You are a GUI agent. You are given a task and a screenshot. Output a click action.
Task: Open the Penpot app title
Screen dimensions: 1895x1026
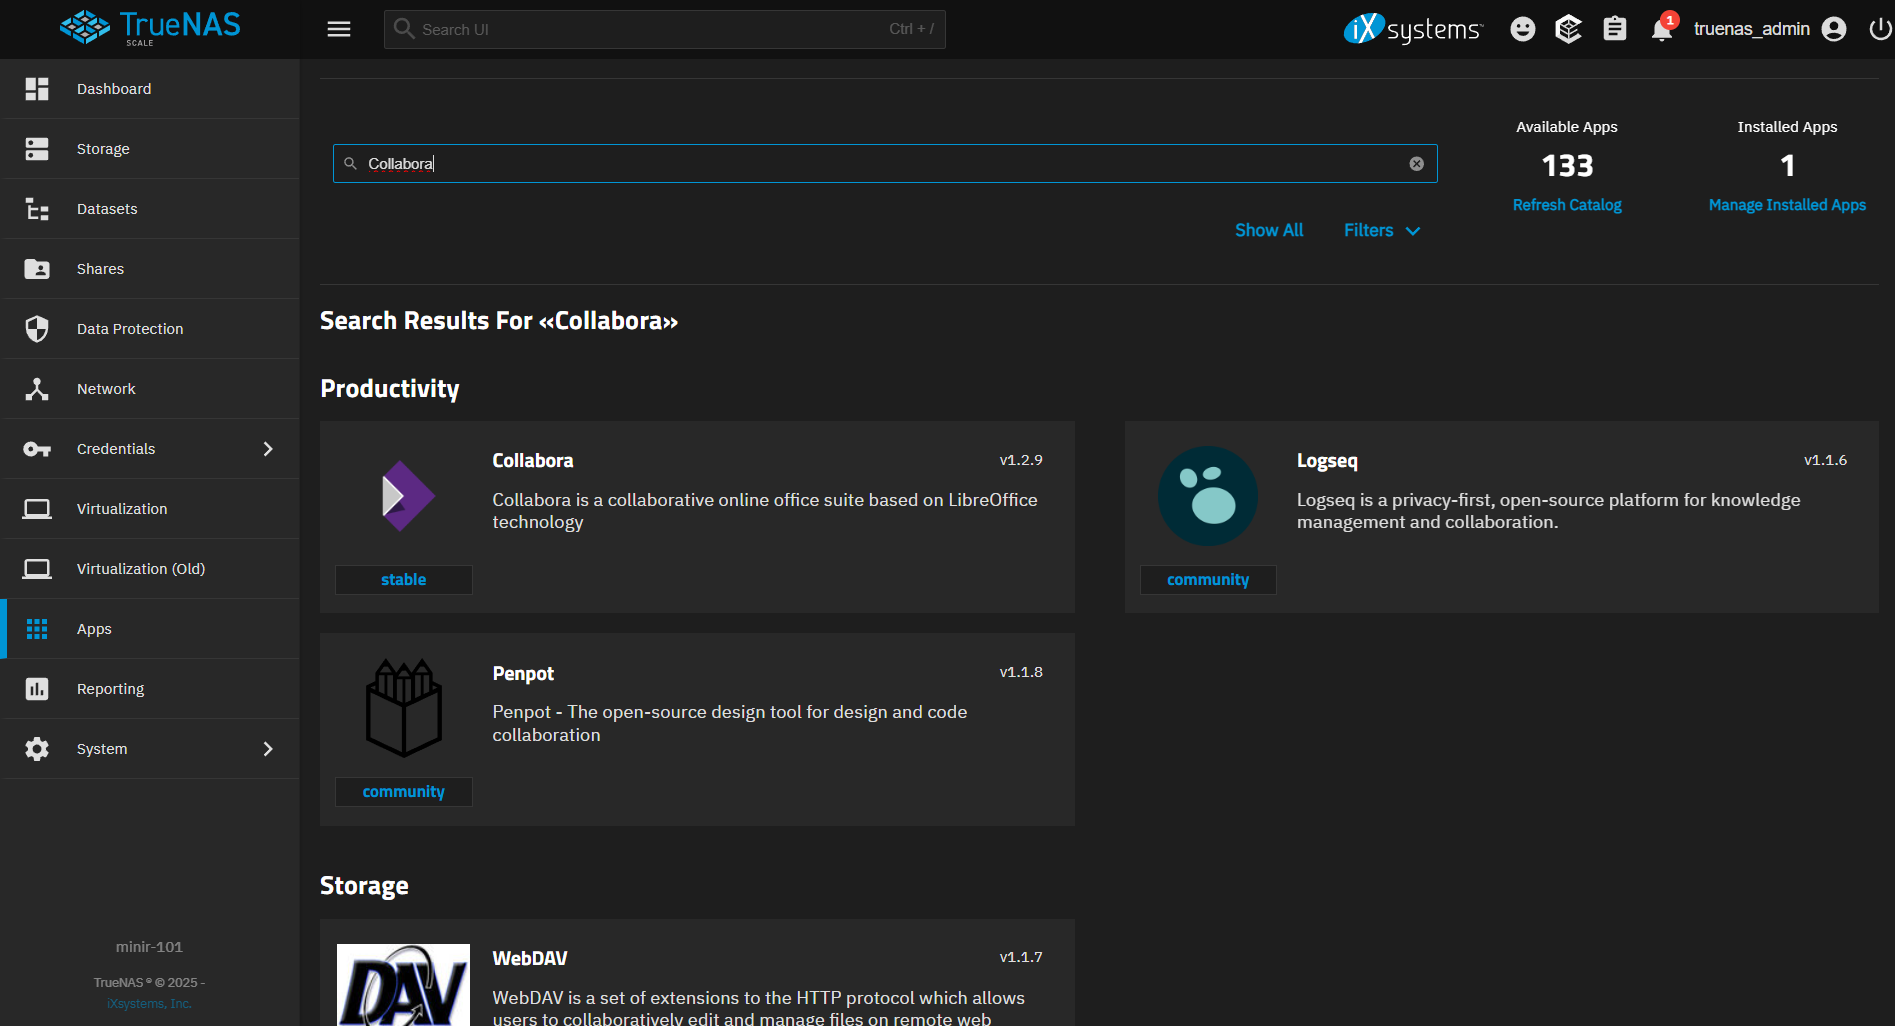523,673
